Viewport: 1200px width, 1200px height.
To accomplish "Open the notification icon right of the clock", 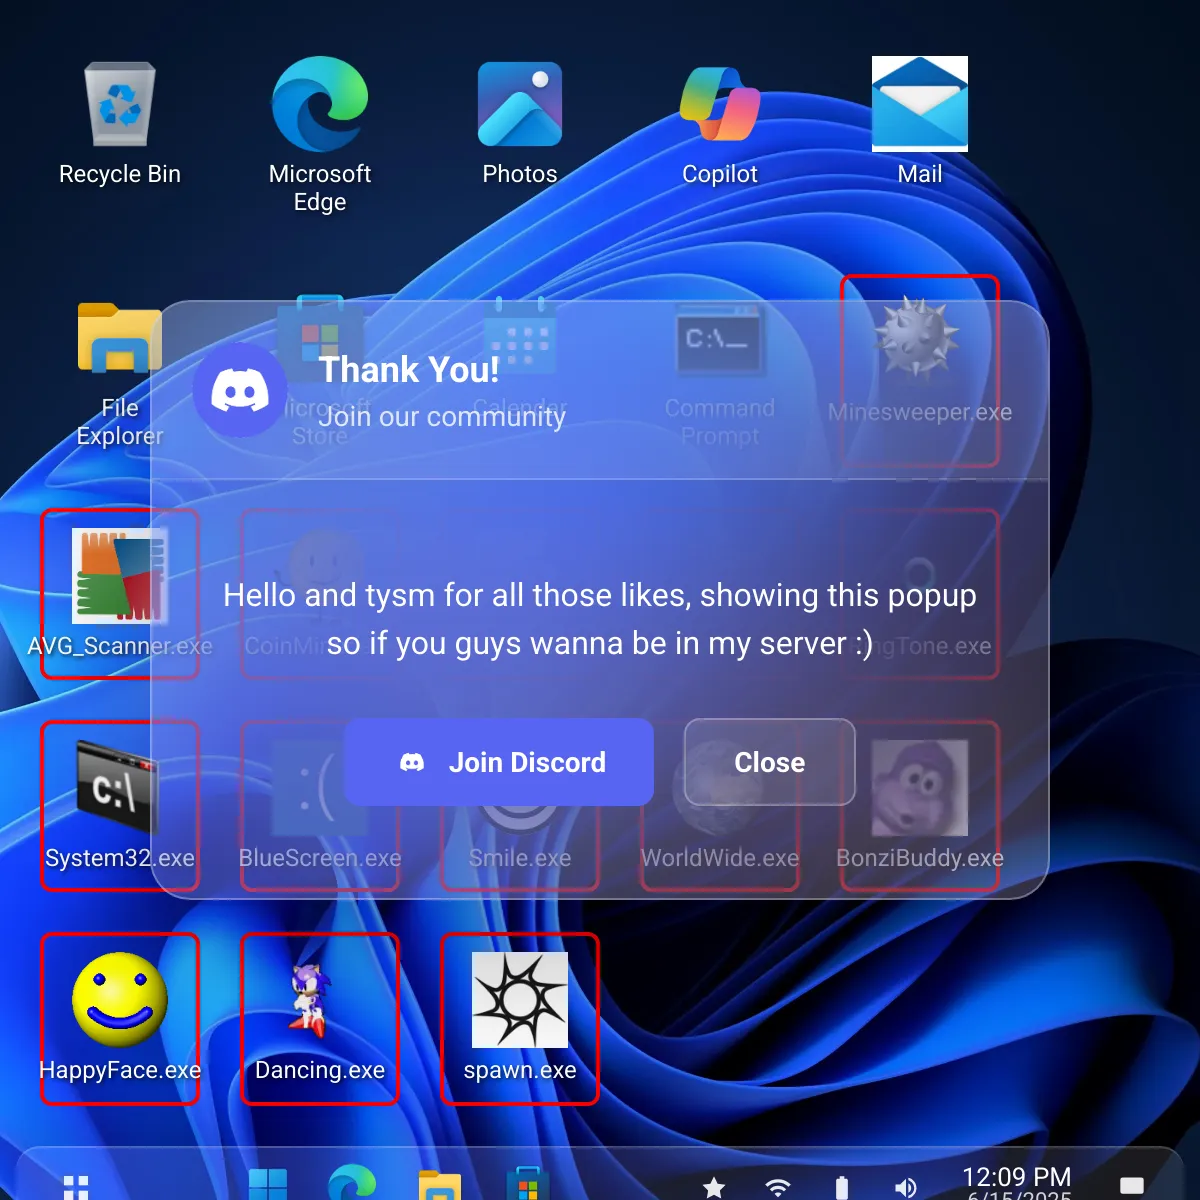I will click(1132, 1186).
